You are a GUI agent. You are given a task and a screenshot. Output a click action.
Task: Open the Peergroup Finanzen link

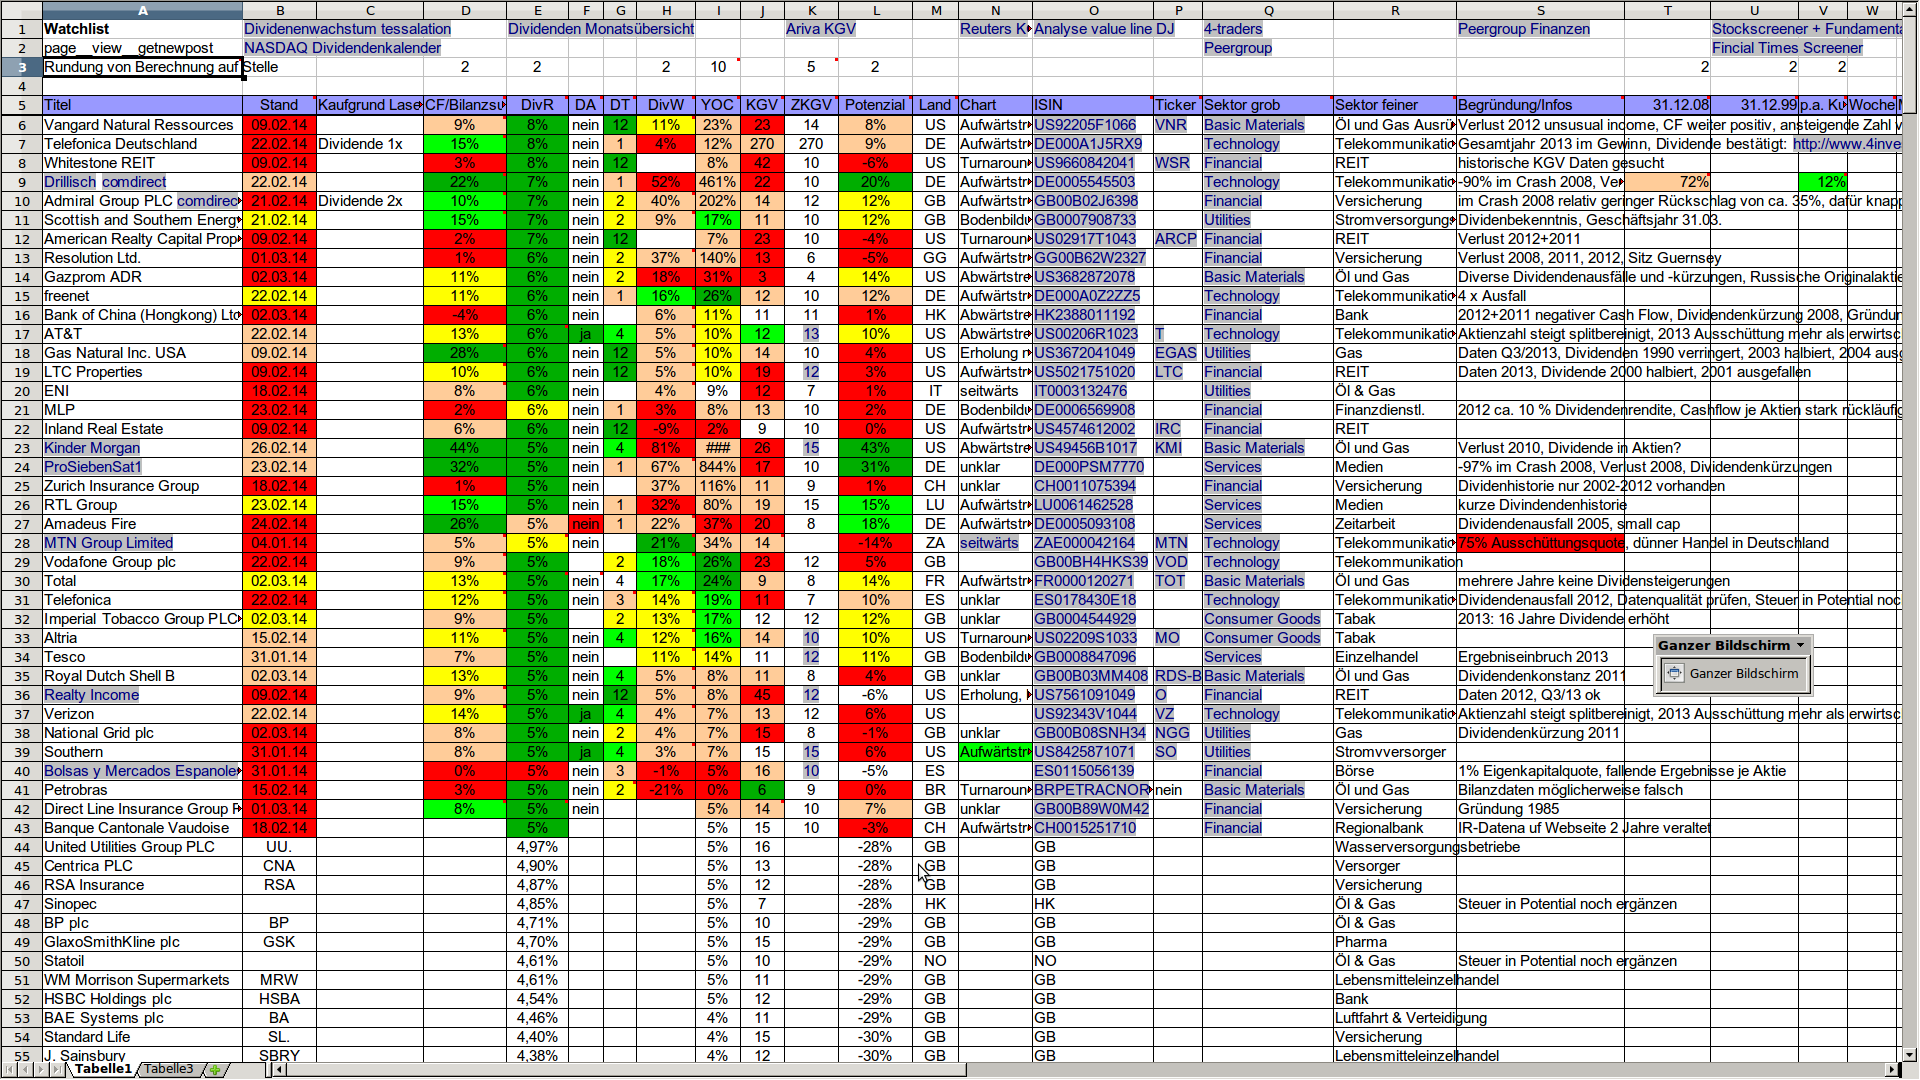tap(1523, 29)
